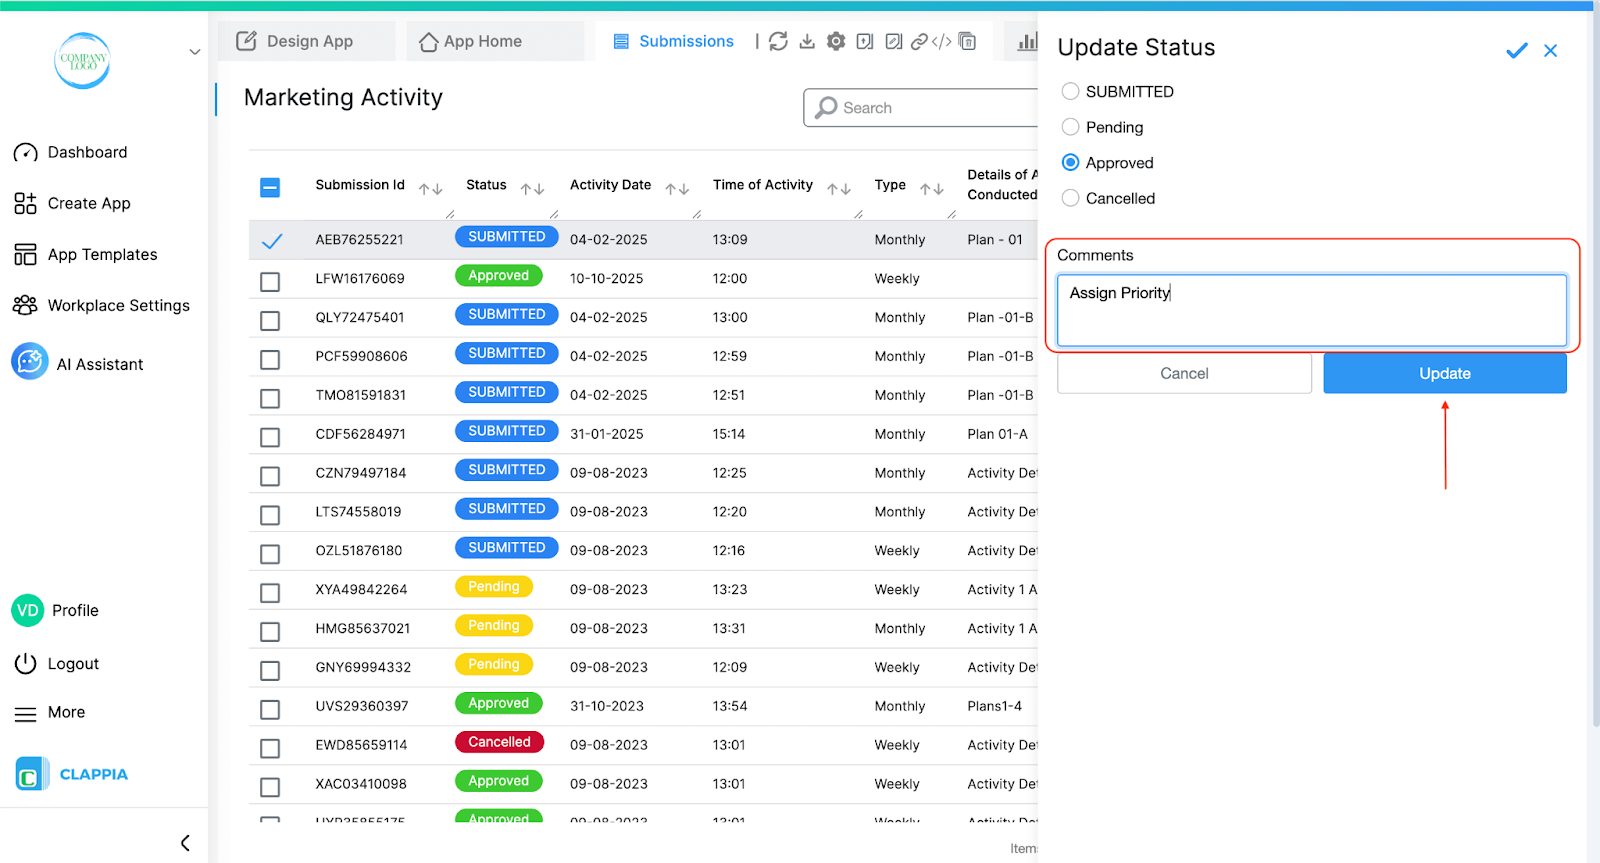The image size is (1600, 863).
Task: Open the More hamburger icon
Action: coord(25,713)
